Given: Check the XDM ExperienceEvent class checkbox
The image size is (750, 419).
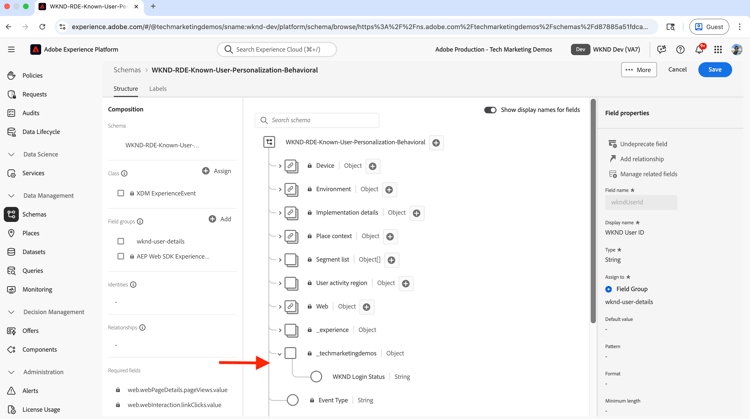Looking at the screenshot, I should [121, 193].
